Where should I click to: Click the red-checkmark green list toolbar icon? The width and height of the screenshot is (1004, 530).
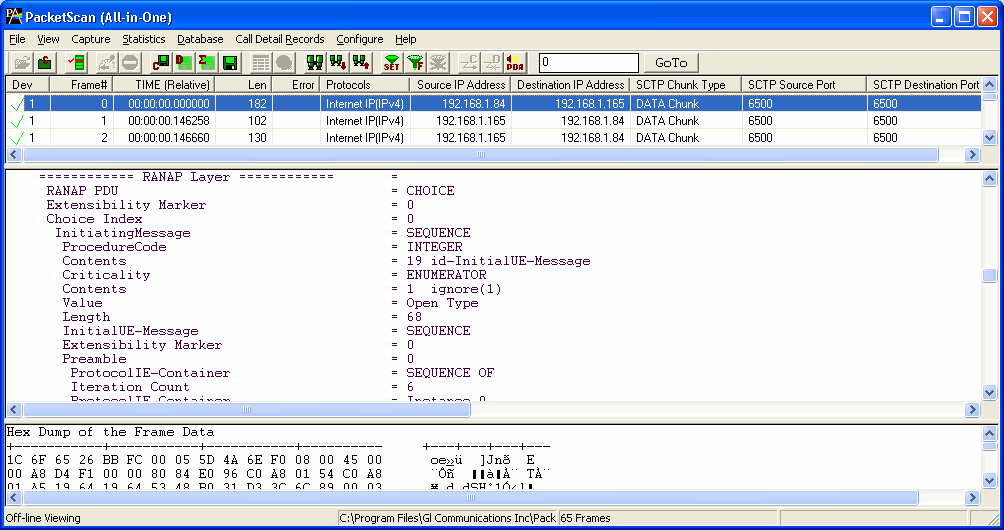[76, 62]
